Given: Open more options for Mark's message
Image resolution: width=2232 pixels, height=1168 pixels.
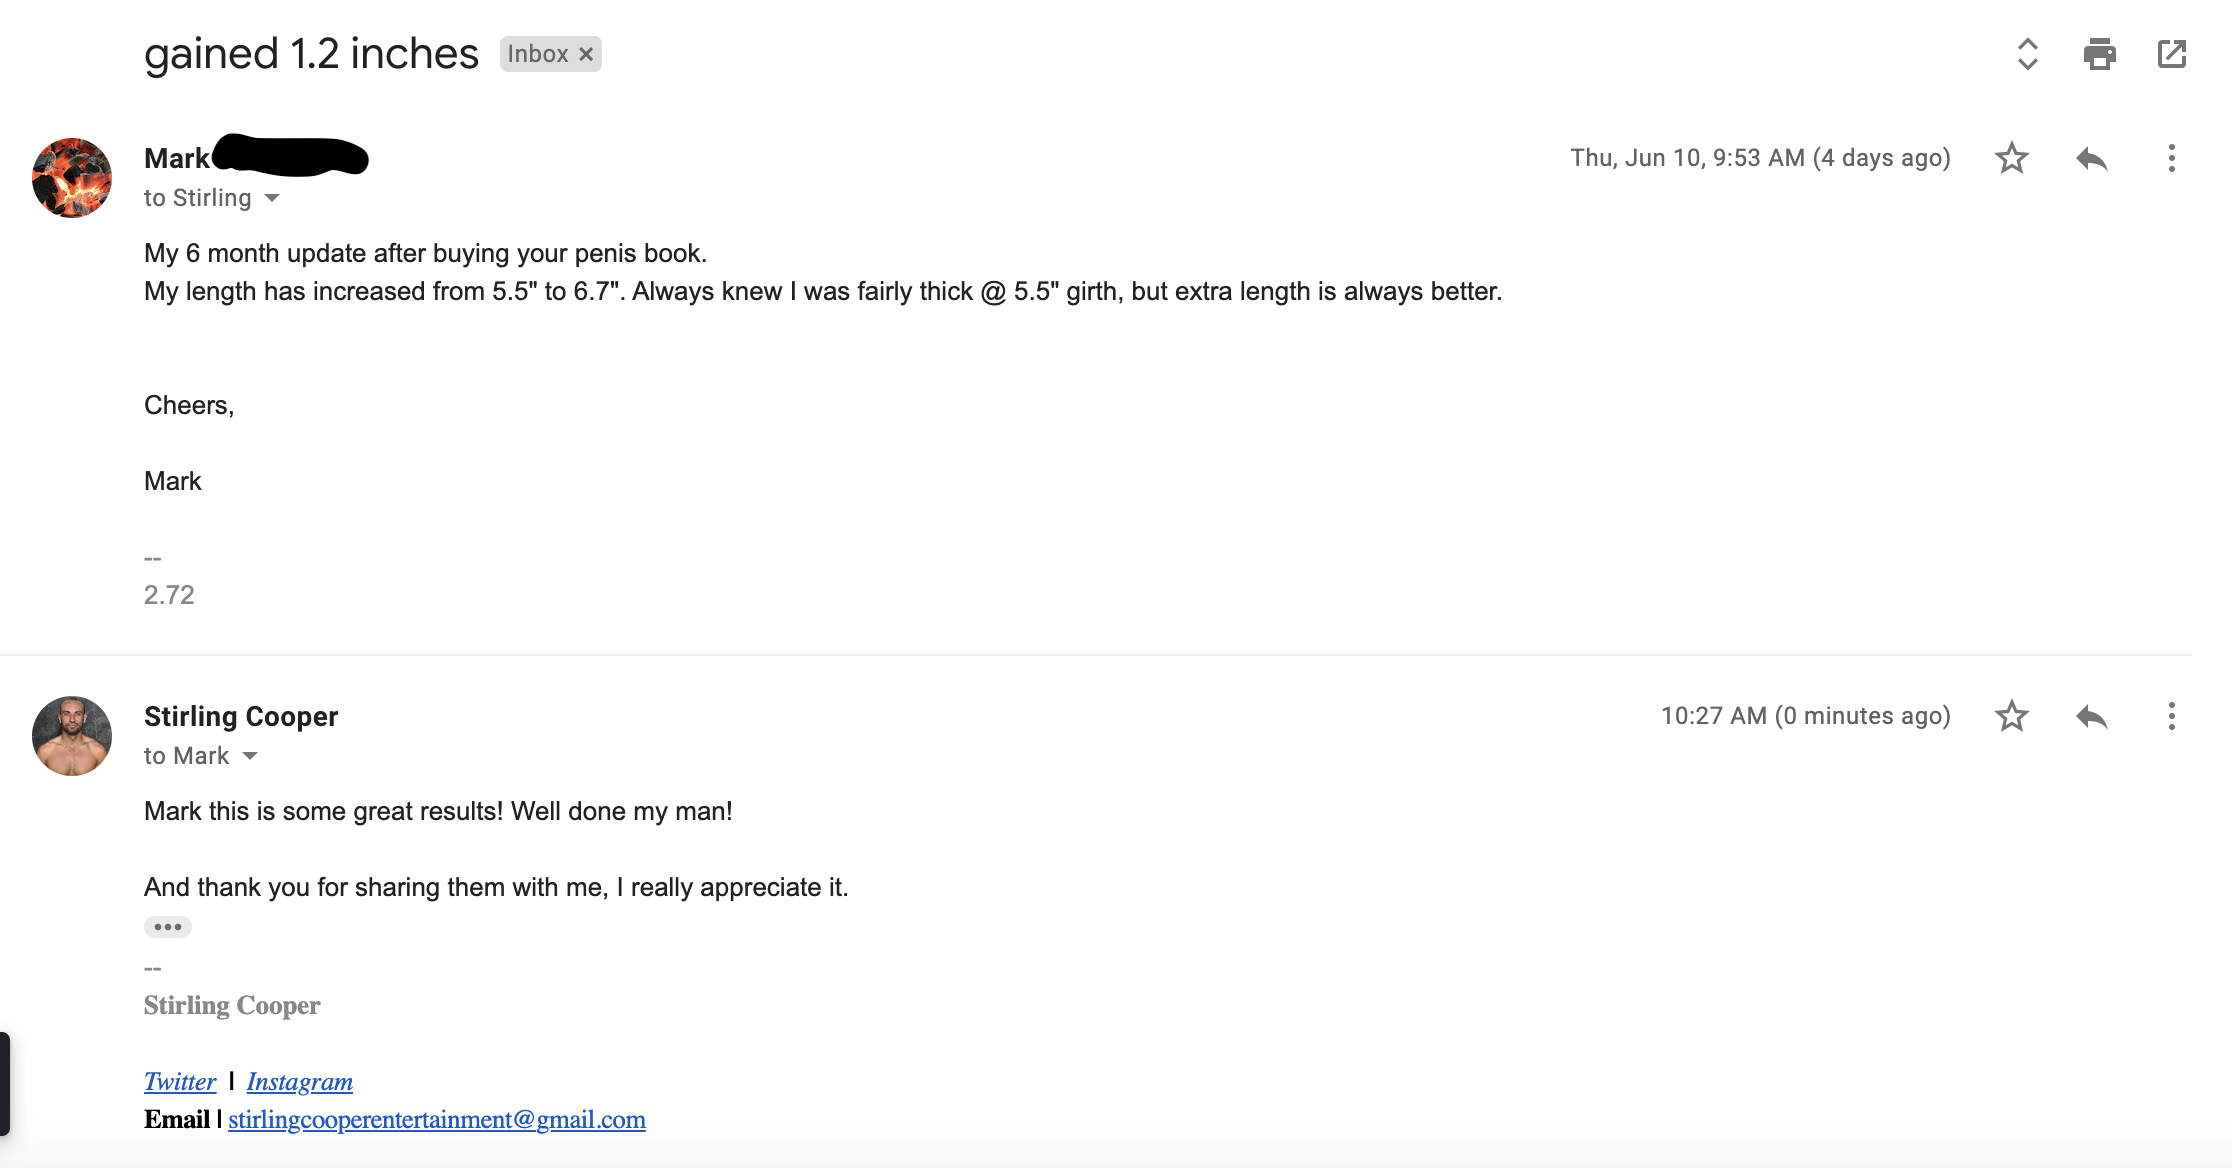Looking at the screenshot, I should (x=2171, y=158).
